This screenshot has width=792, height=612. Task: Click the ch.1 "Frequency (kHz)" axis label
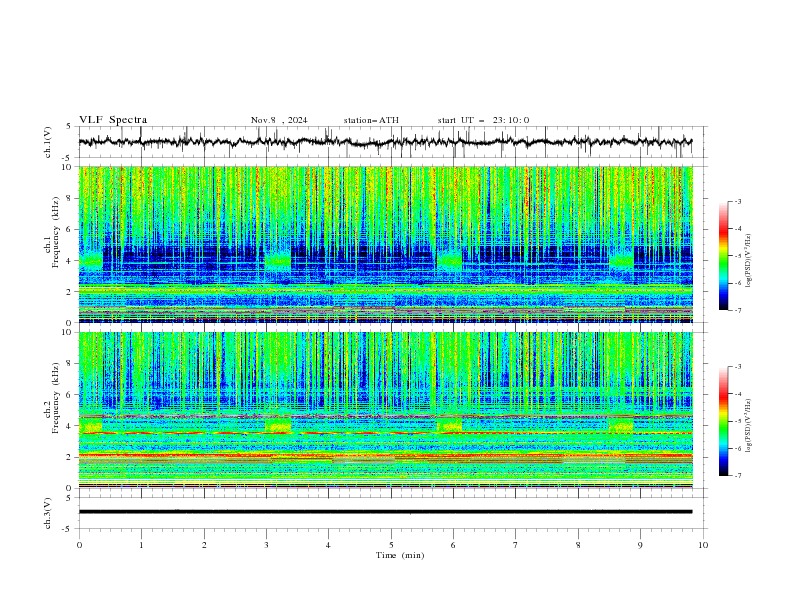[x=56, y=233]
